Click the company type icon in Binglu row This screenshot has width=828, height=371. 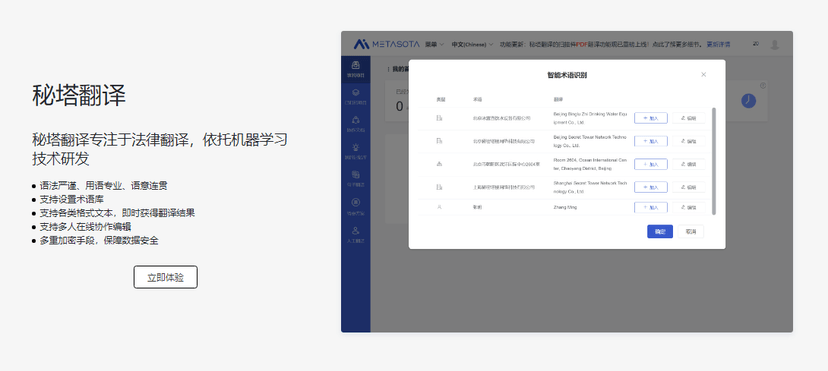pyautogui.click(x=439, y=118)
